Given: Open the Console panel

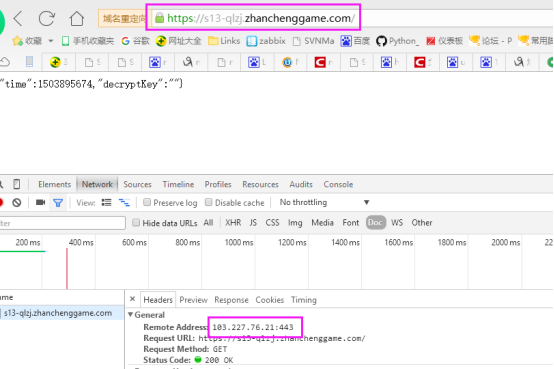Looking at the screenshot, I should click(338, 184).
